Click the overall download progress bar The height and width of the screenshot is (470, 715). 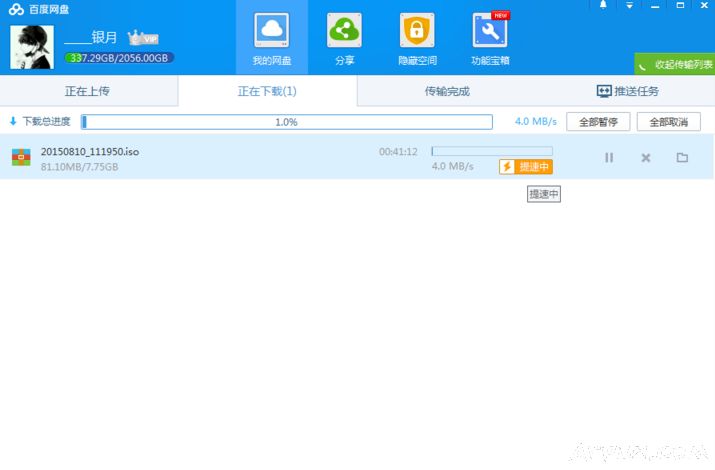tap(287, 122)
